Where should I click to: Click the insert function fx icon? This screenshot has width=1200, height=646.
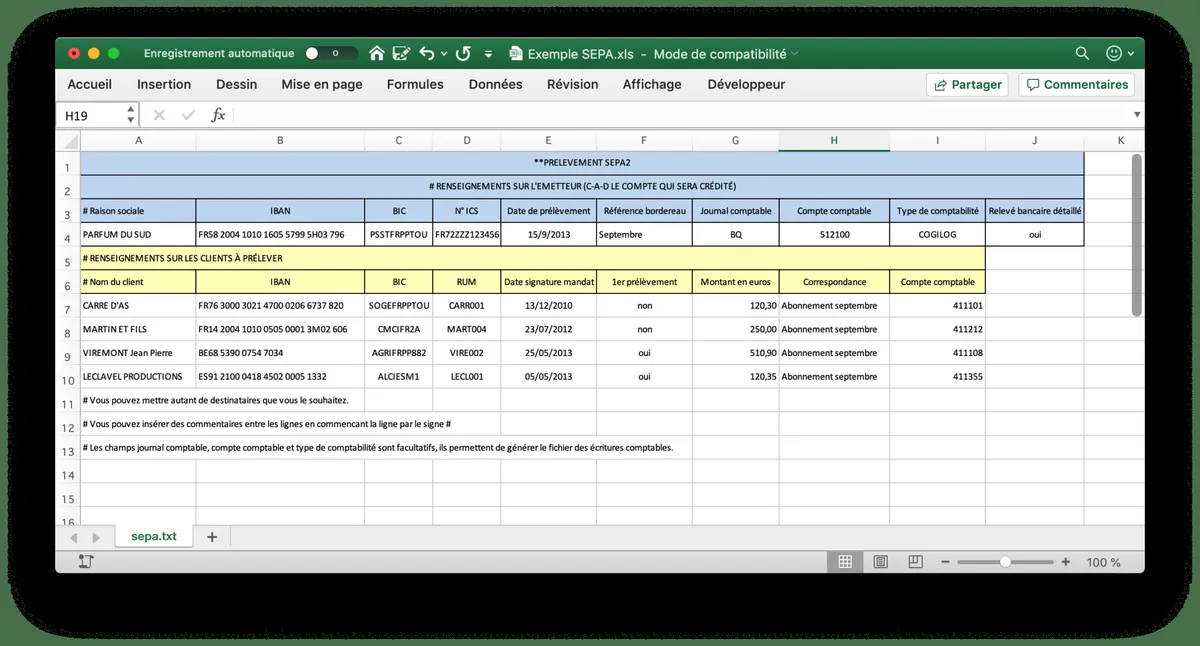point(218,115)
